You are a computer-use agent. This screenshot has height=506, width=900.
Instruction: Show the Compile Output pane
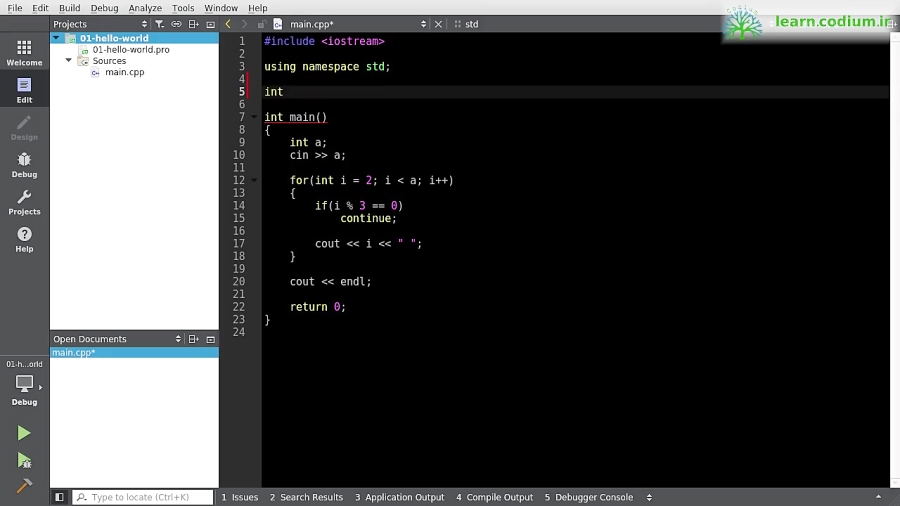[x=495, y=497]
